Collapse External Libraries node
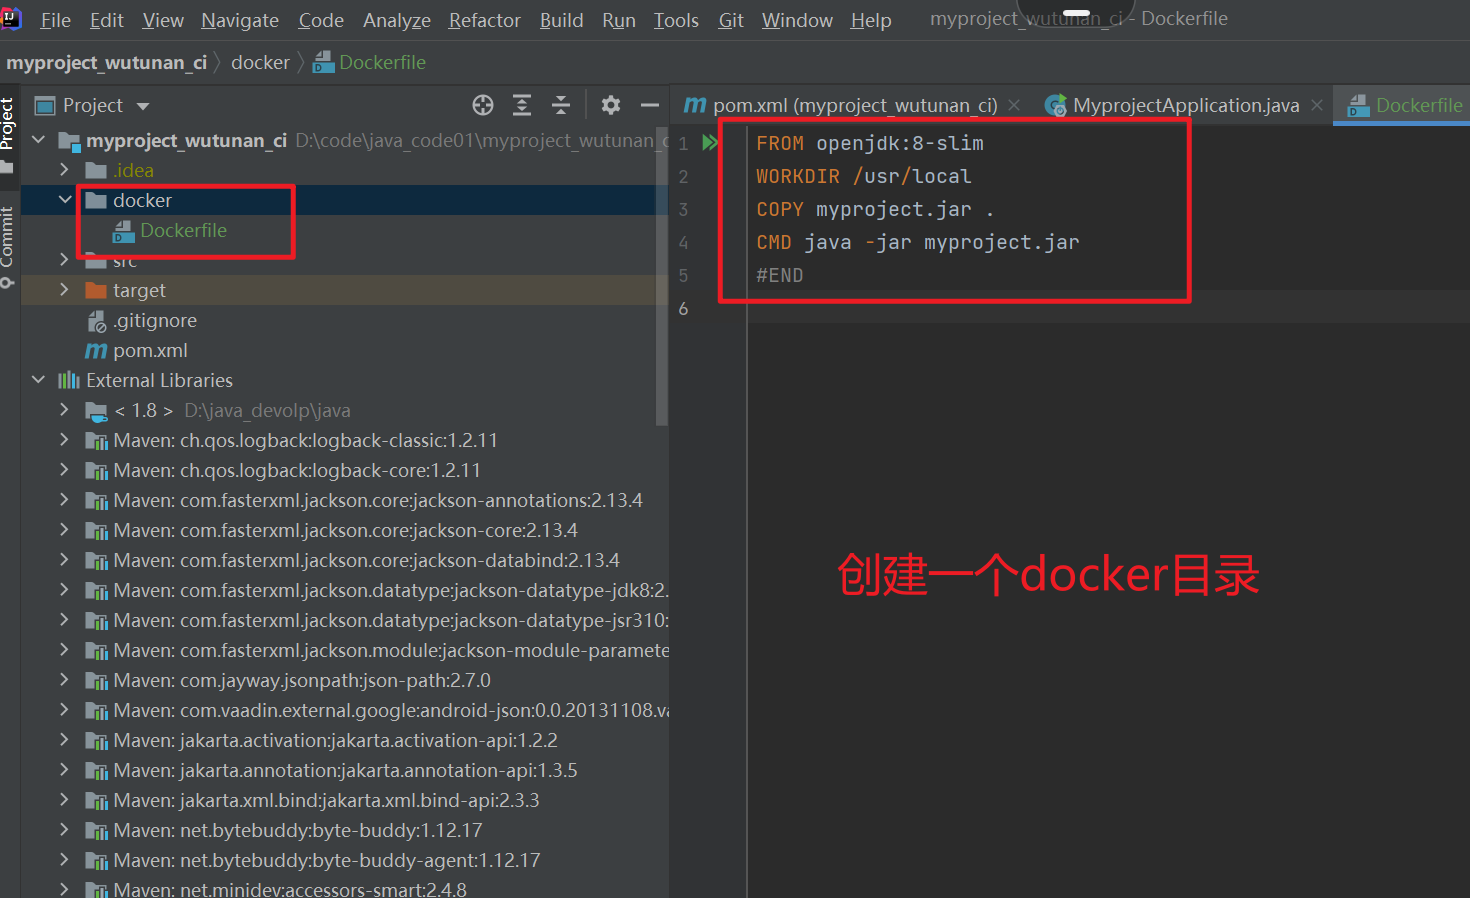The height and width of the screenshot is (898, 1470). 39,380
